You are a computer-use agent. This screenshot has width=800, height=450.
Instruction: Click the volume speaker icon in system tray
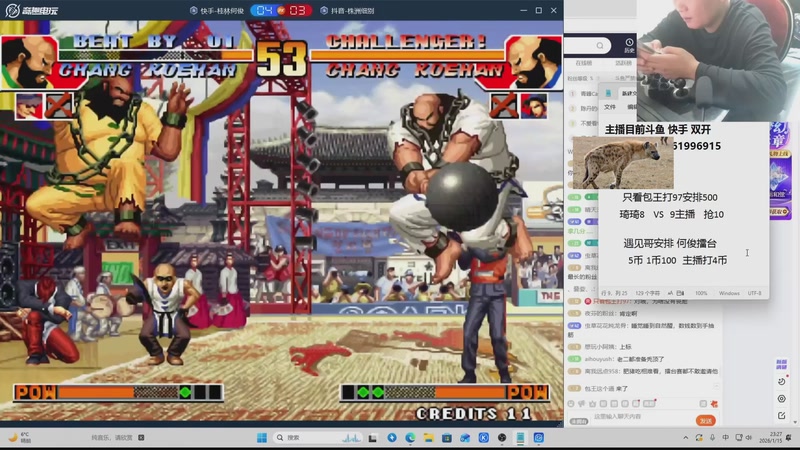coord(749,438)
